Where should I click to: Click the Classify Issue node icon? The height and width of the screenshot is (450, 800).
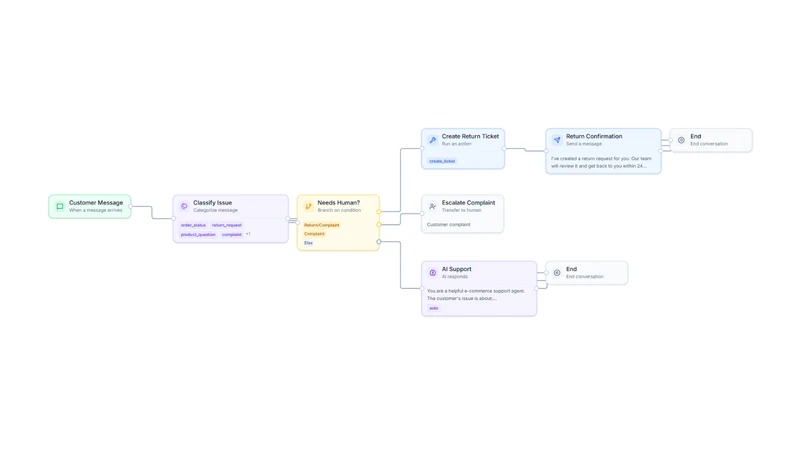pos(184,207)
